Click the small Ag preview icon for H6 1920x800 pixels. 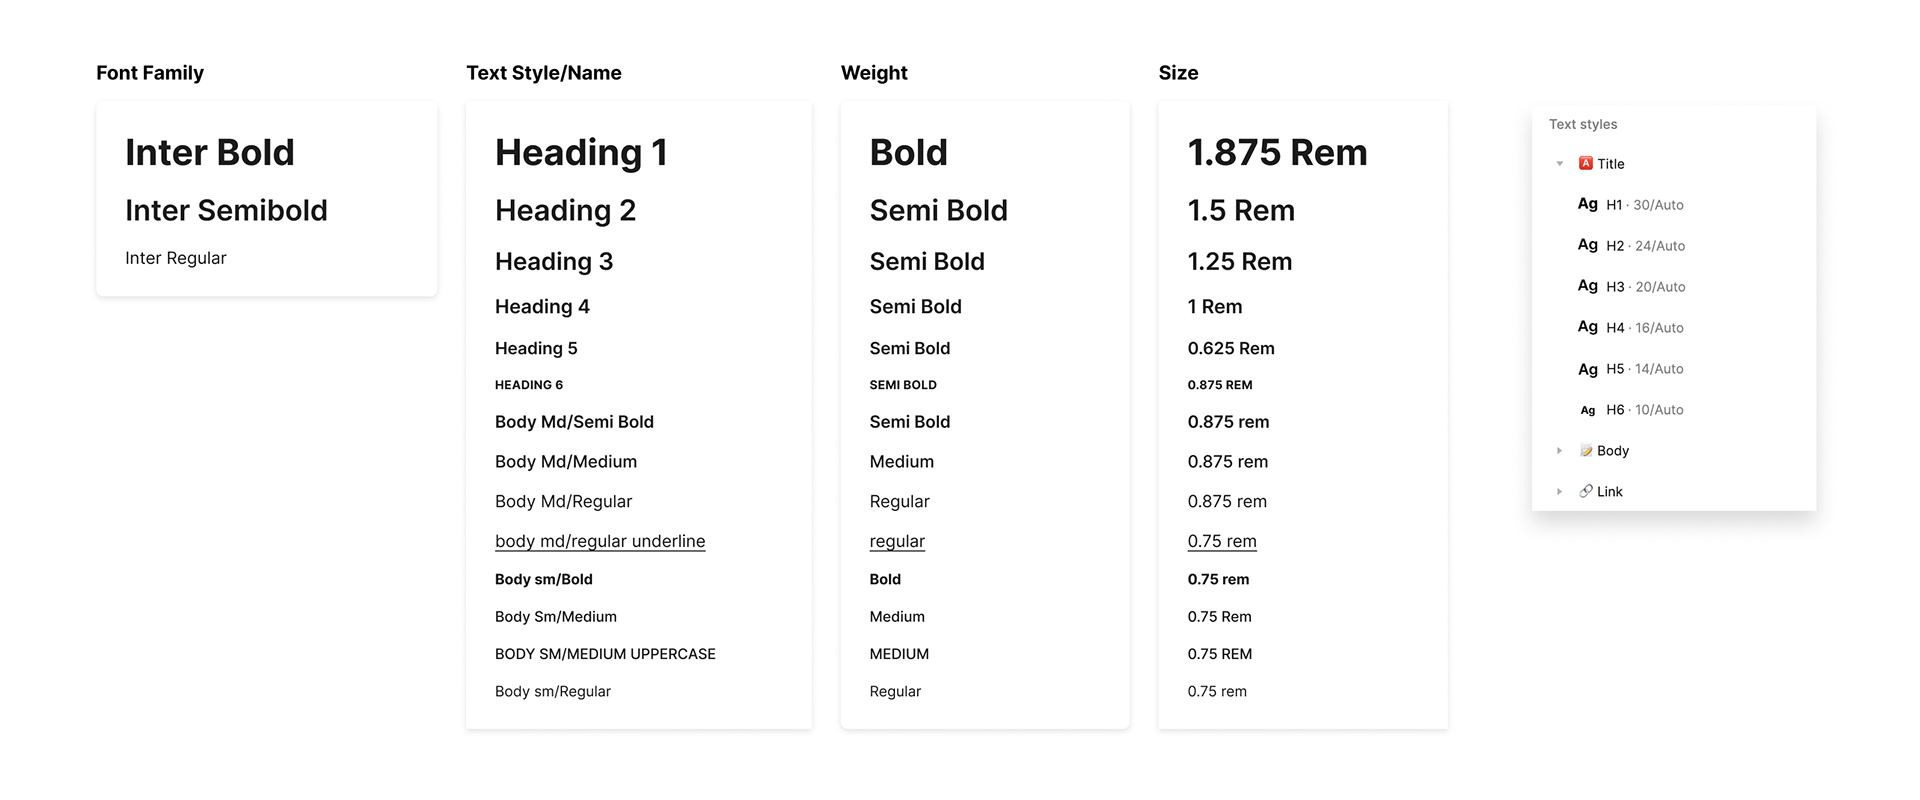[1587, 410]
